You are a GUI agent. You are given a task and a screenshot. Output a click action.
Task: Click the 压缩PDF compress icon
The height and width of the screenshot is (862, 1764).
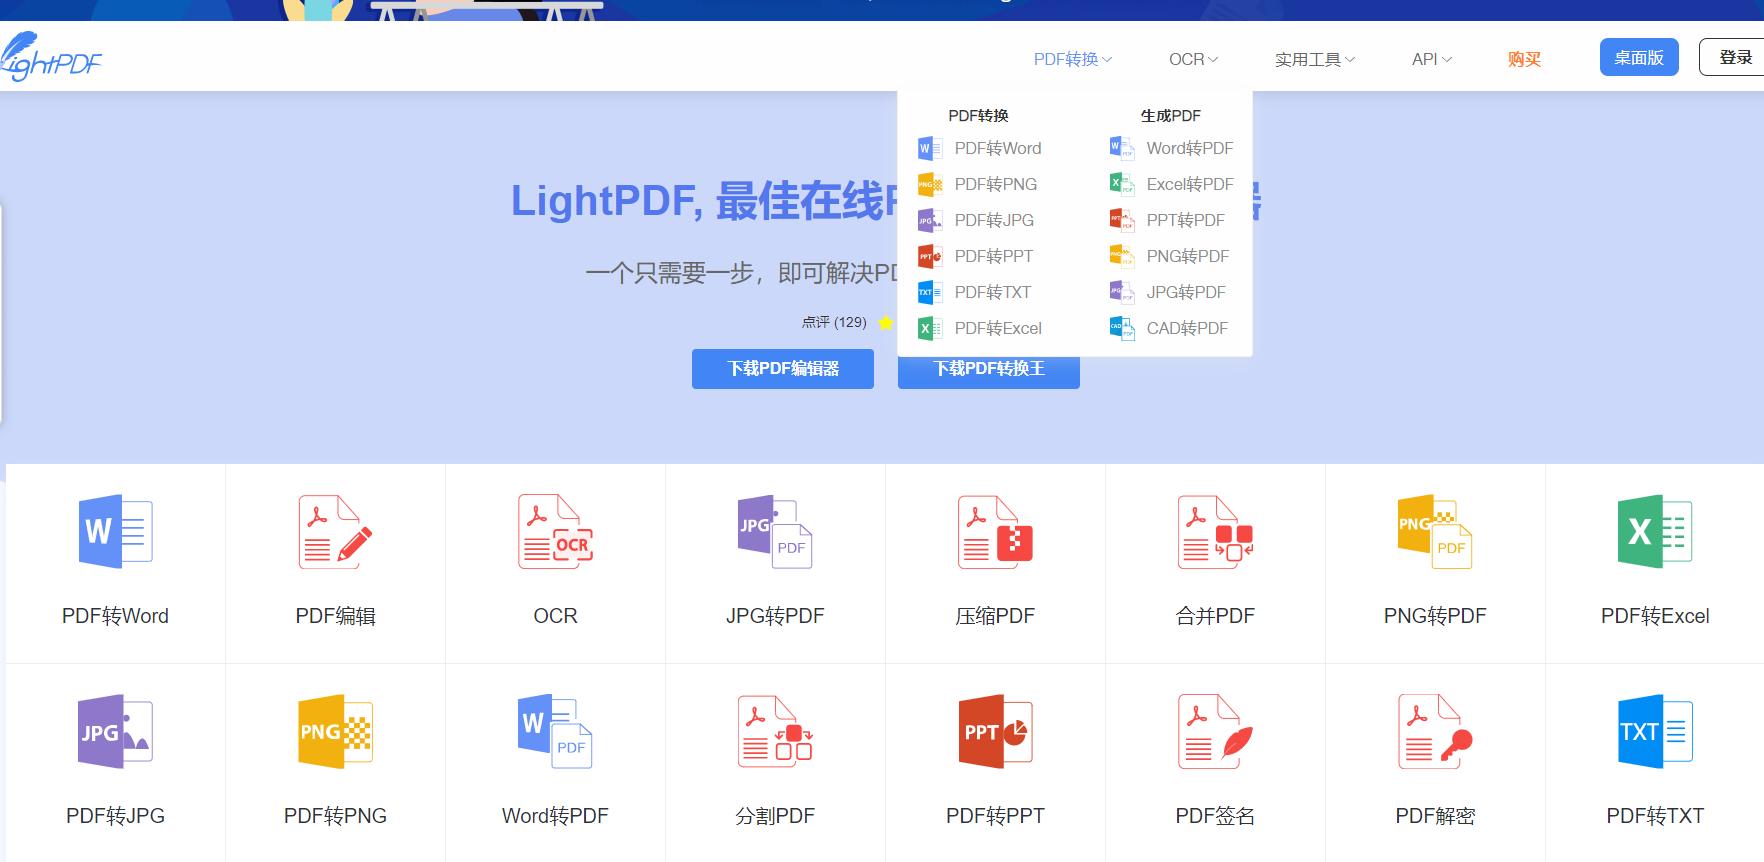(995, 532)
